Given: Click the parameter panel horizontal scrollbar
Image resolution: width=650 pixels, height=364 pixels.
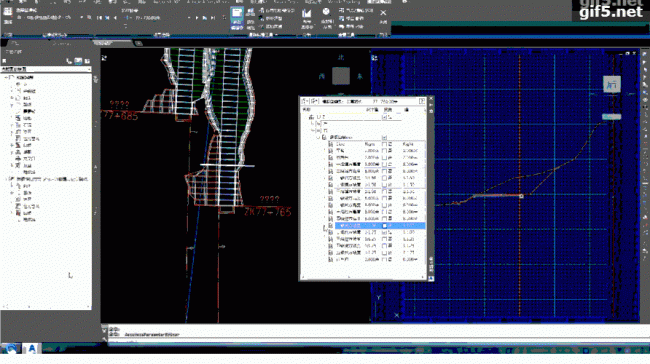Looking at the screenshot, I should pos(364,277).
